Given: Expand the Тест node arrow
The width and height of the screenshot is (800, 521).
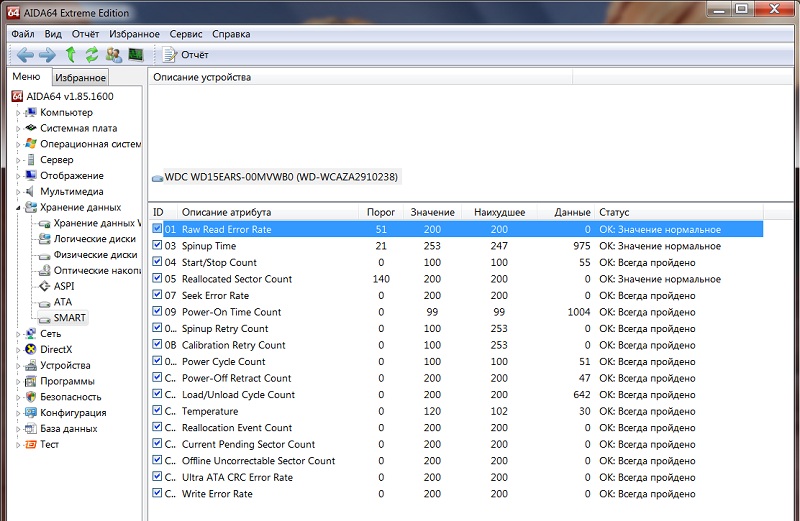Looking at the screenshot, I should pyautogui.click(x=18, y=445).
